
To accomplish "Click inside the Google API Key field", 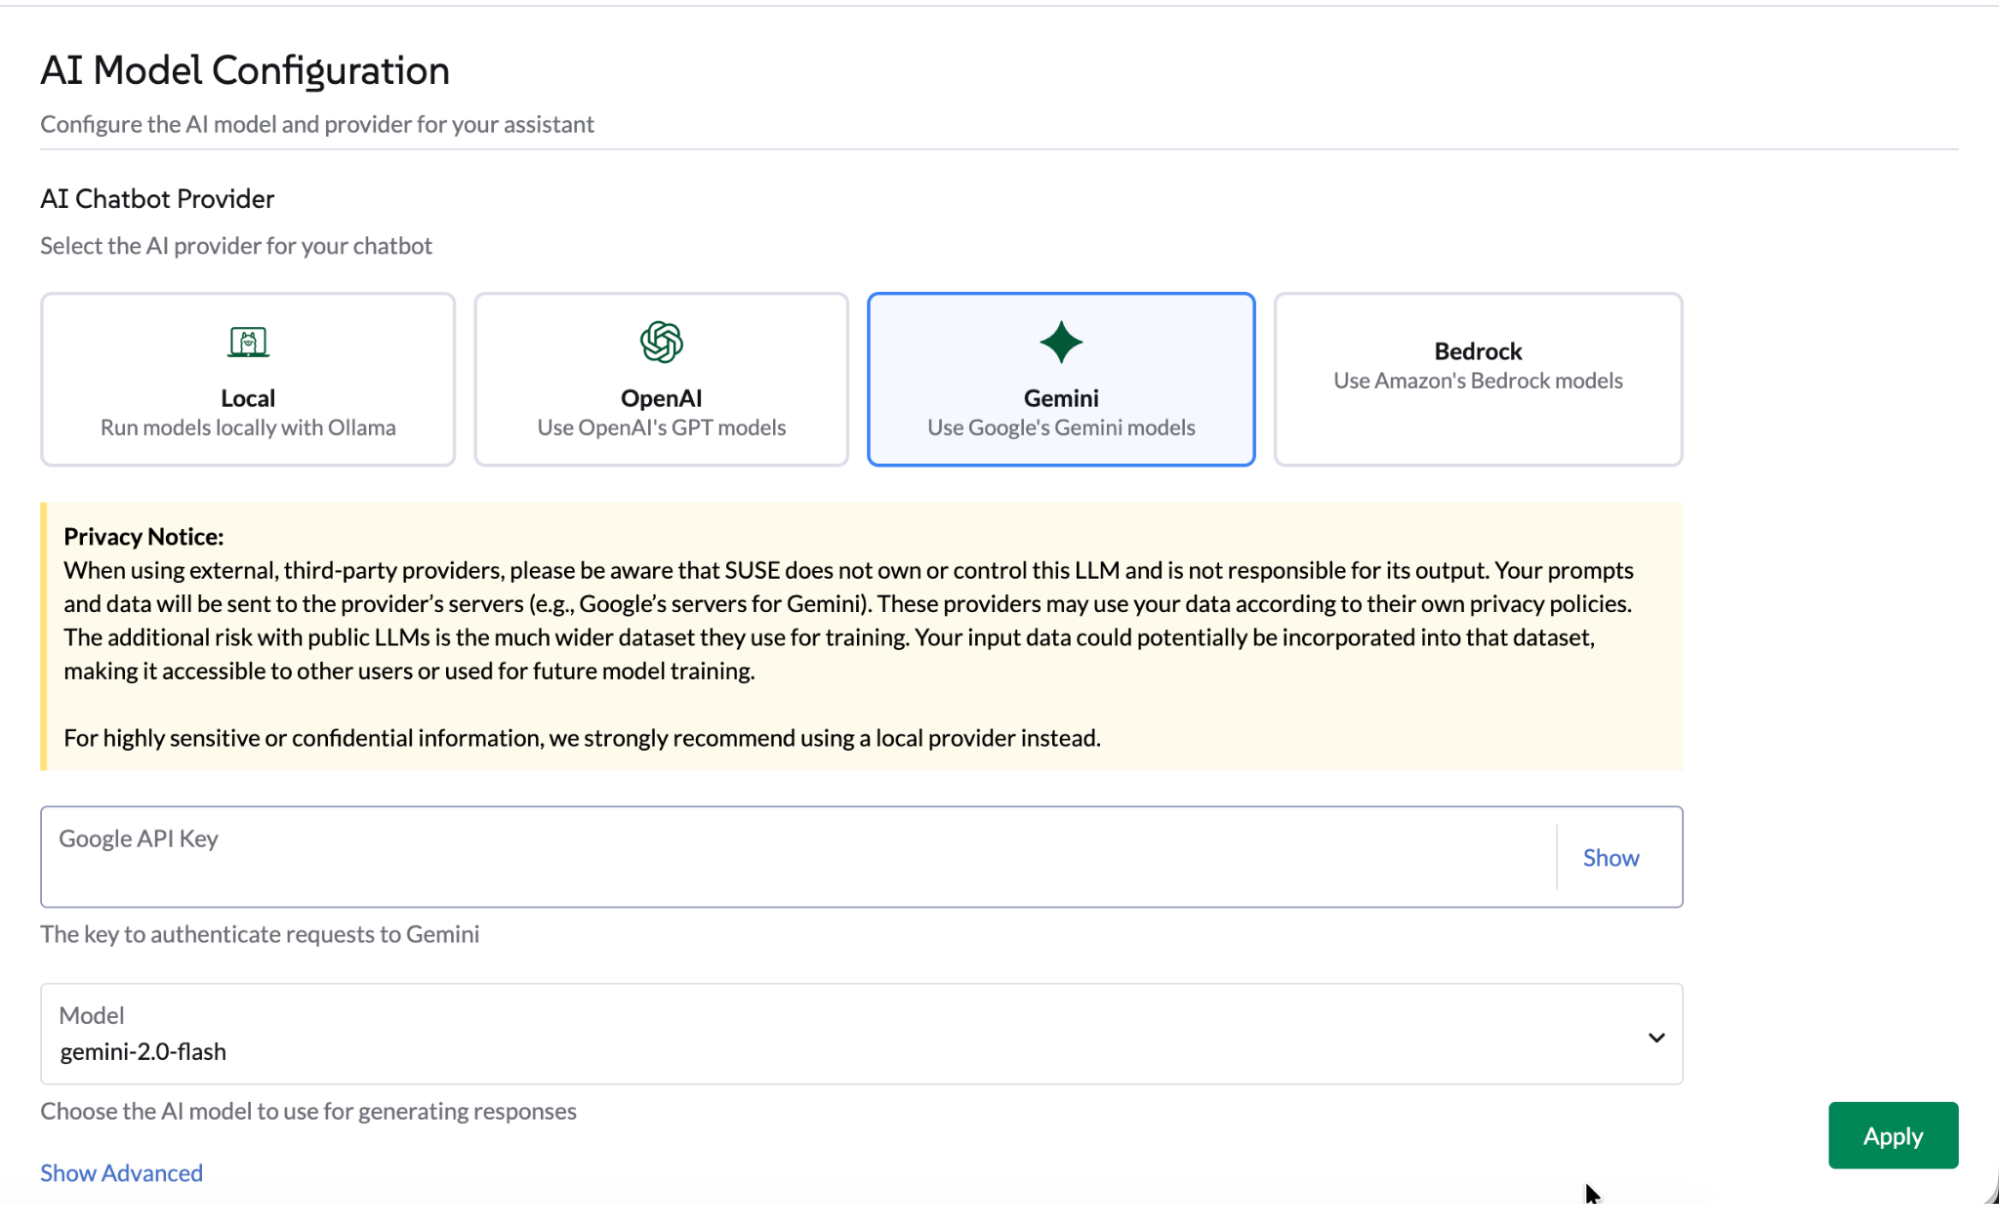I will pyautogui.click(x=700, y=857).
